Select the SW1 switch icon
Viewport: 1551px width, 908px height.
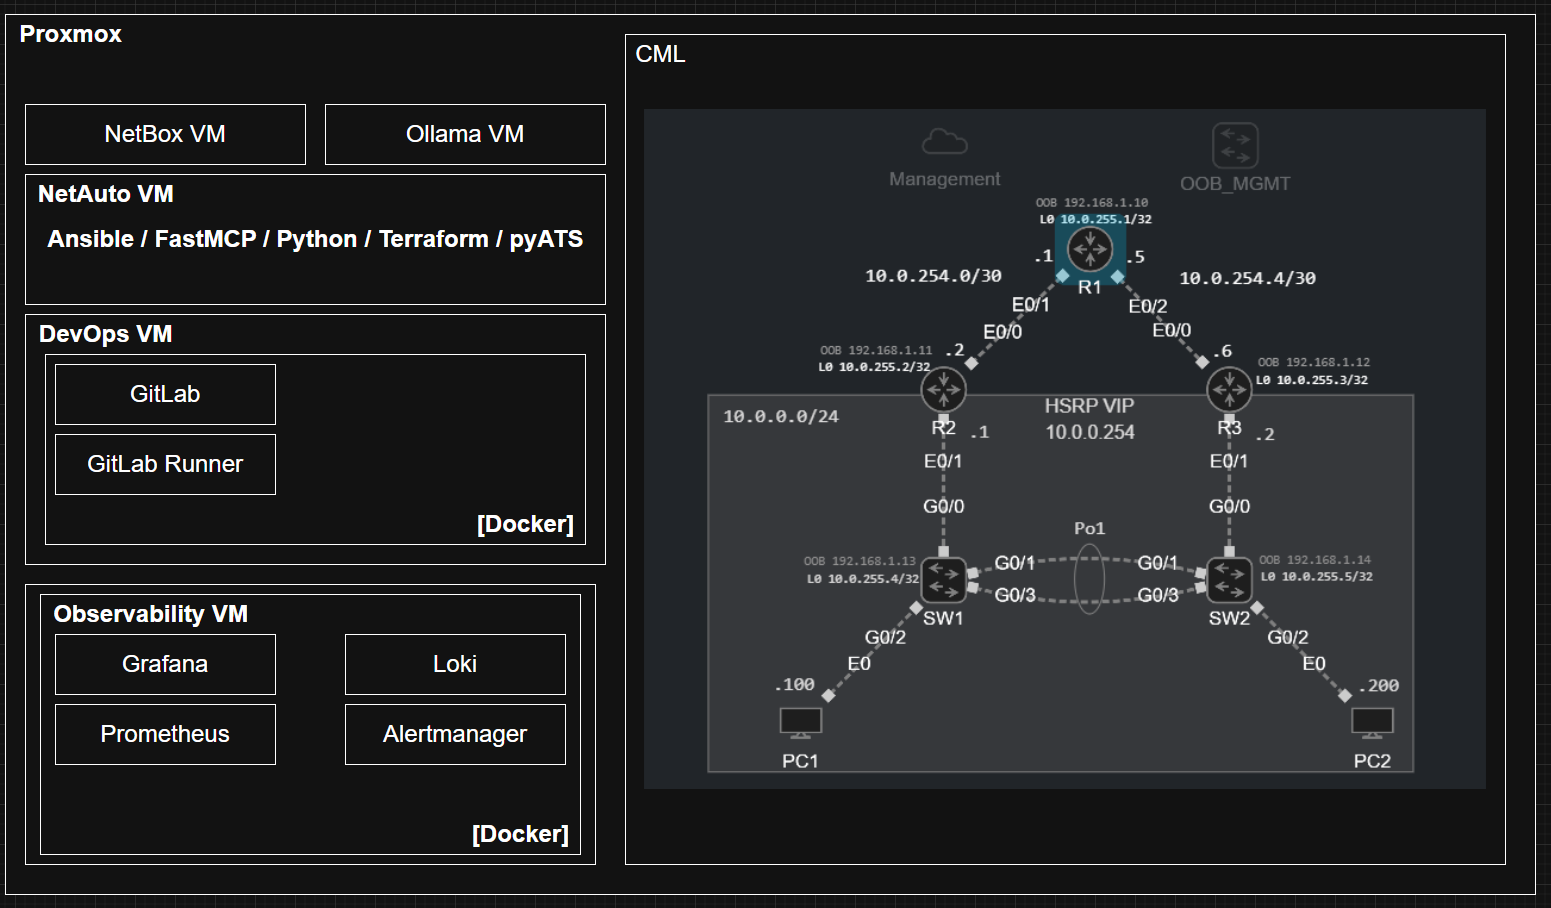coord(943,580)
